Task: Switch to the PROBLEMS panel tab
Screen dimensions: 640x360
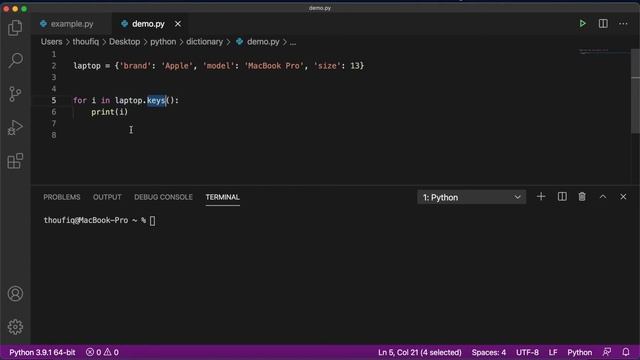Action: 62,197
